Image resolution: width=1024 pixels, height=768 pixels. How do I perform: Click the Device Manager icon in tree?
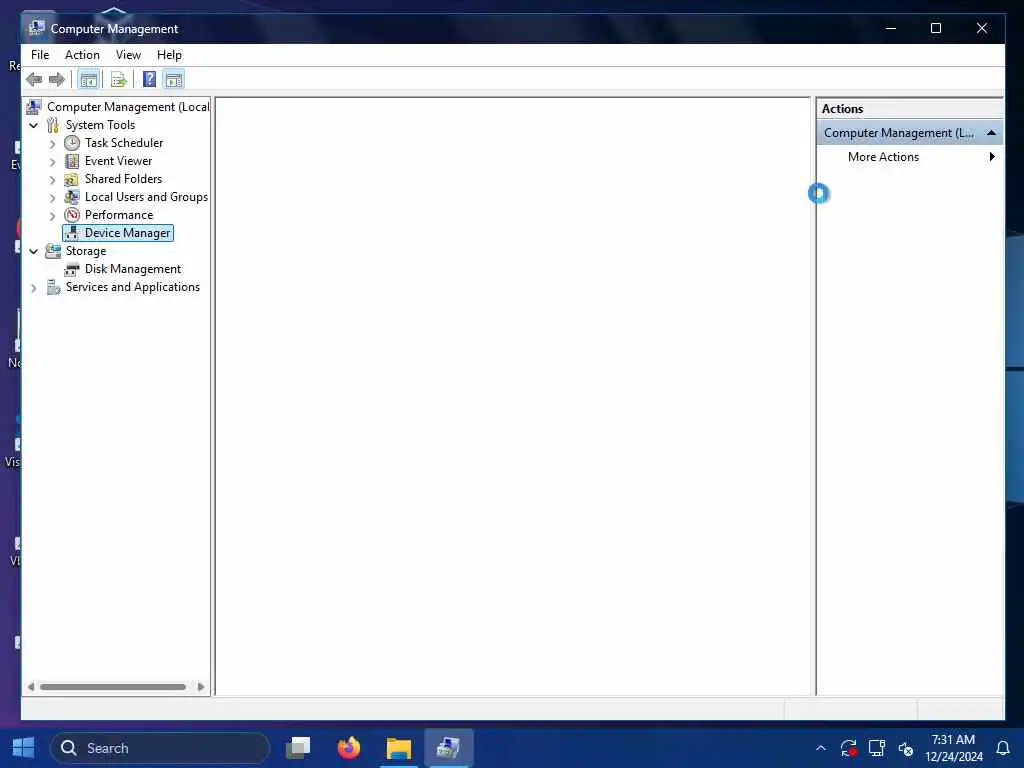coord(72,233)
